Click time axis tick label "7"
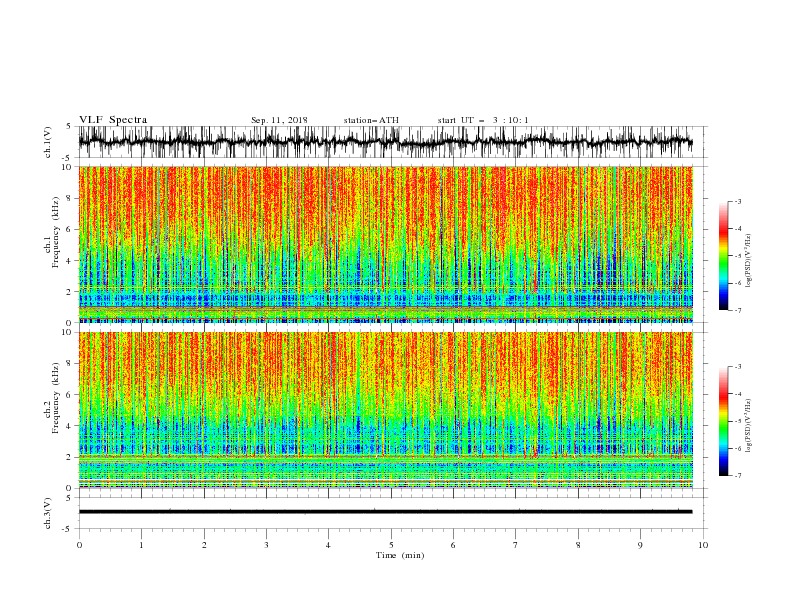Screen dimensions: 792x612 pos(516,545)
